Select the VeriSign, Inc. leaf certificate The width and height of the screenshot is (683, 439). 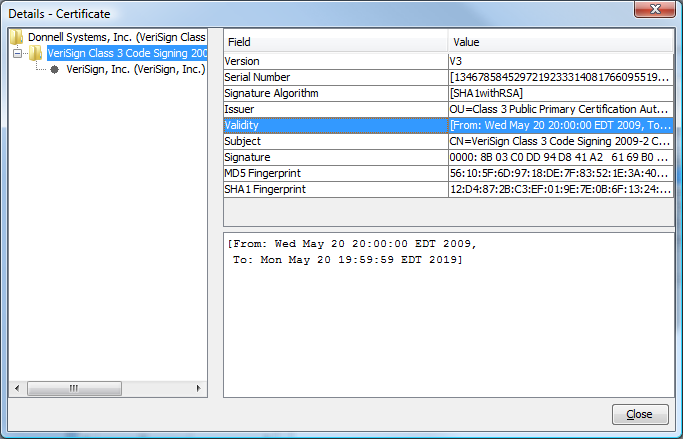coord(135,70)
